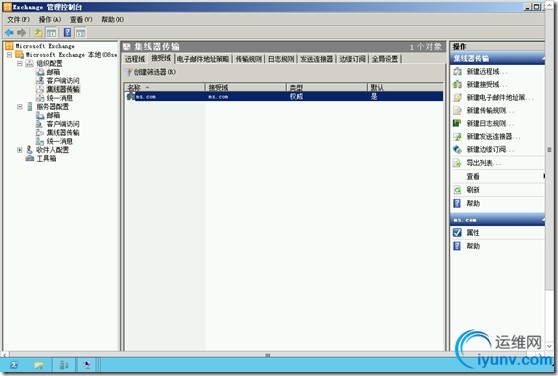The height and width of the screenshot is (376, 558).
Task: Open the 工具箱 node
Action: point(46,158)
